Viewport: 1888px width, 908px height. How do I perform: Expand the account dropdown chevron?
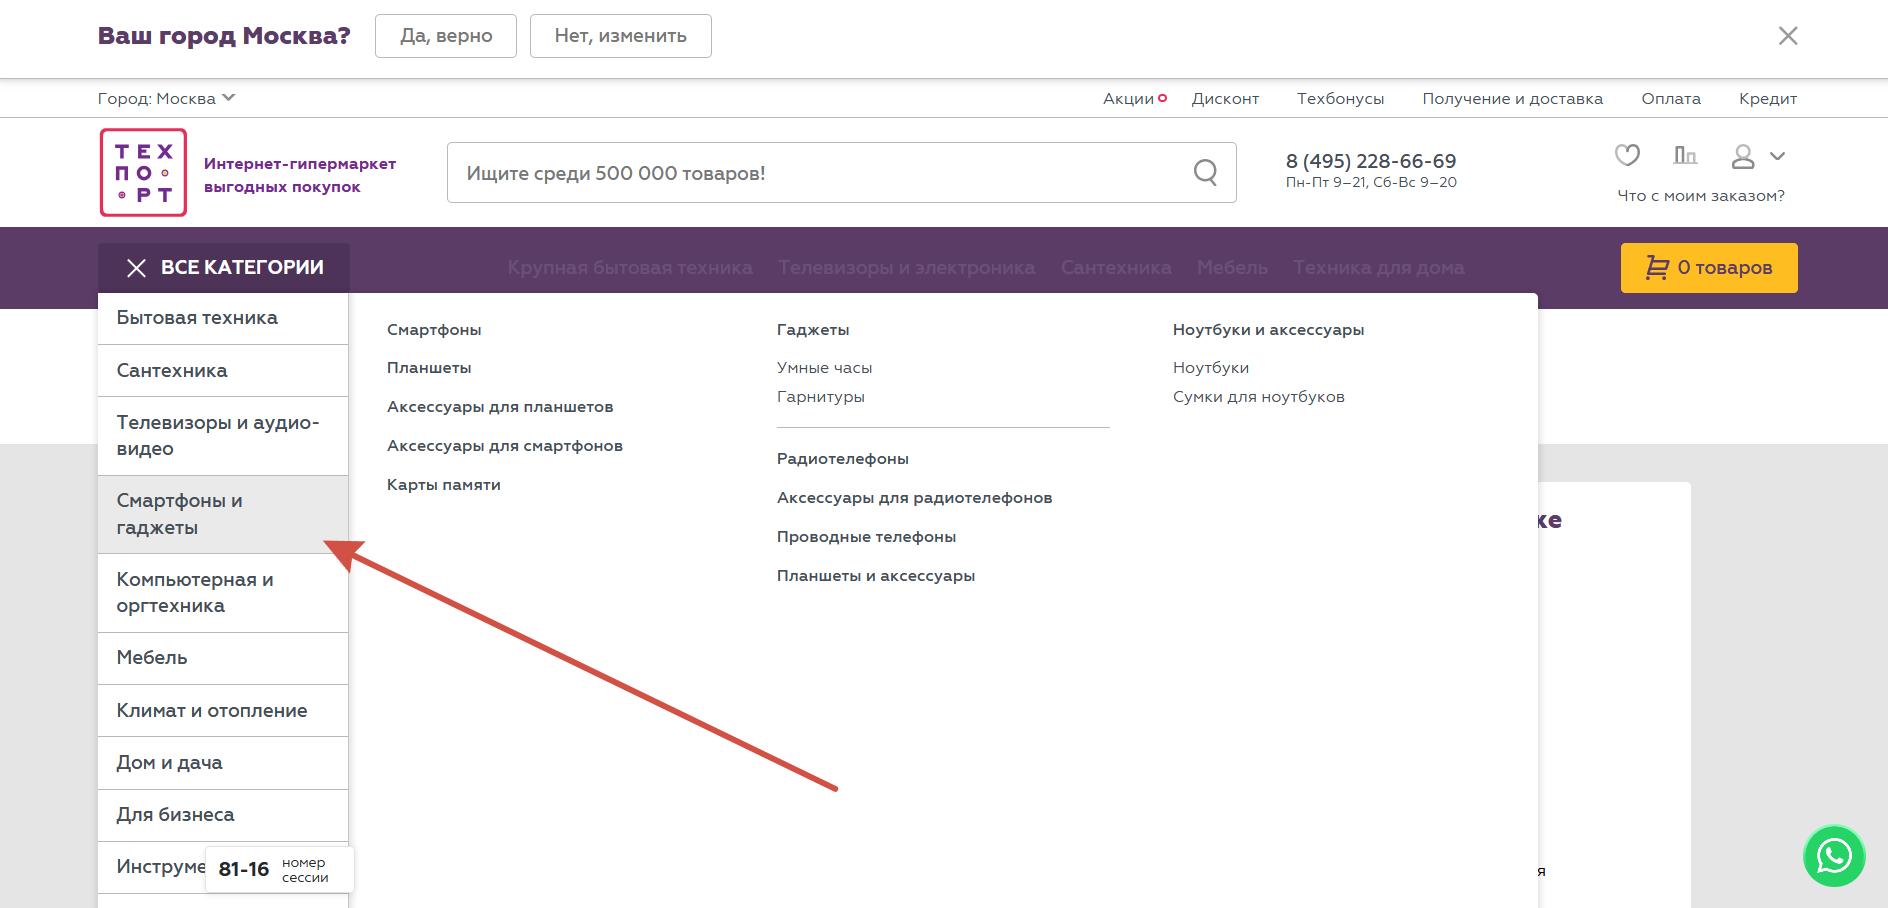[x=1777, y=156]
